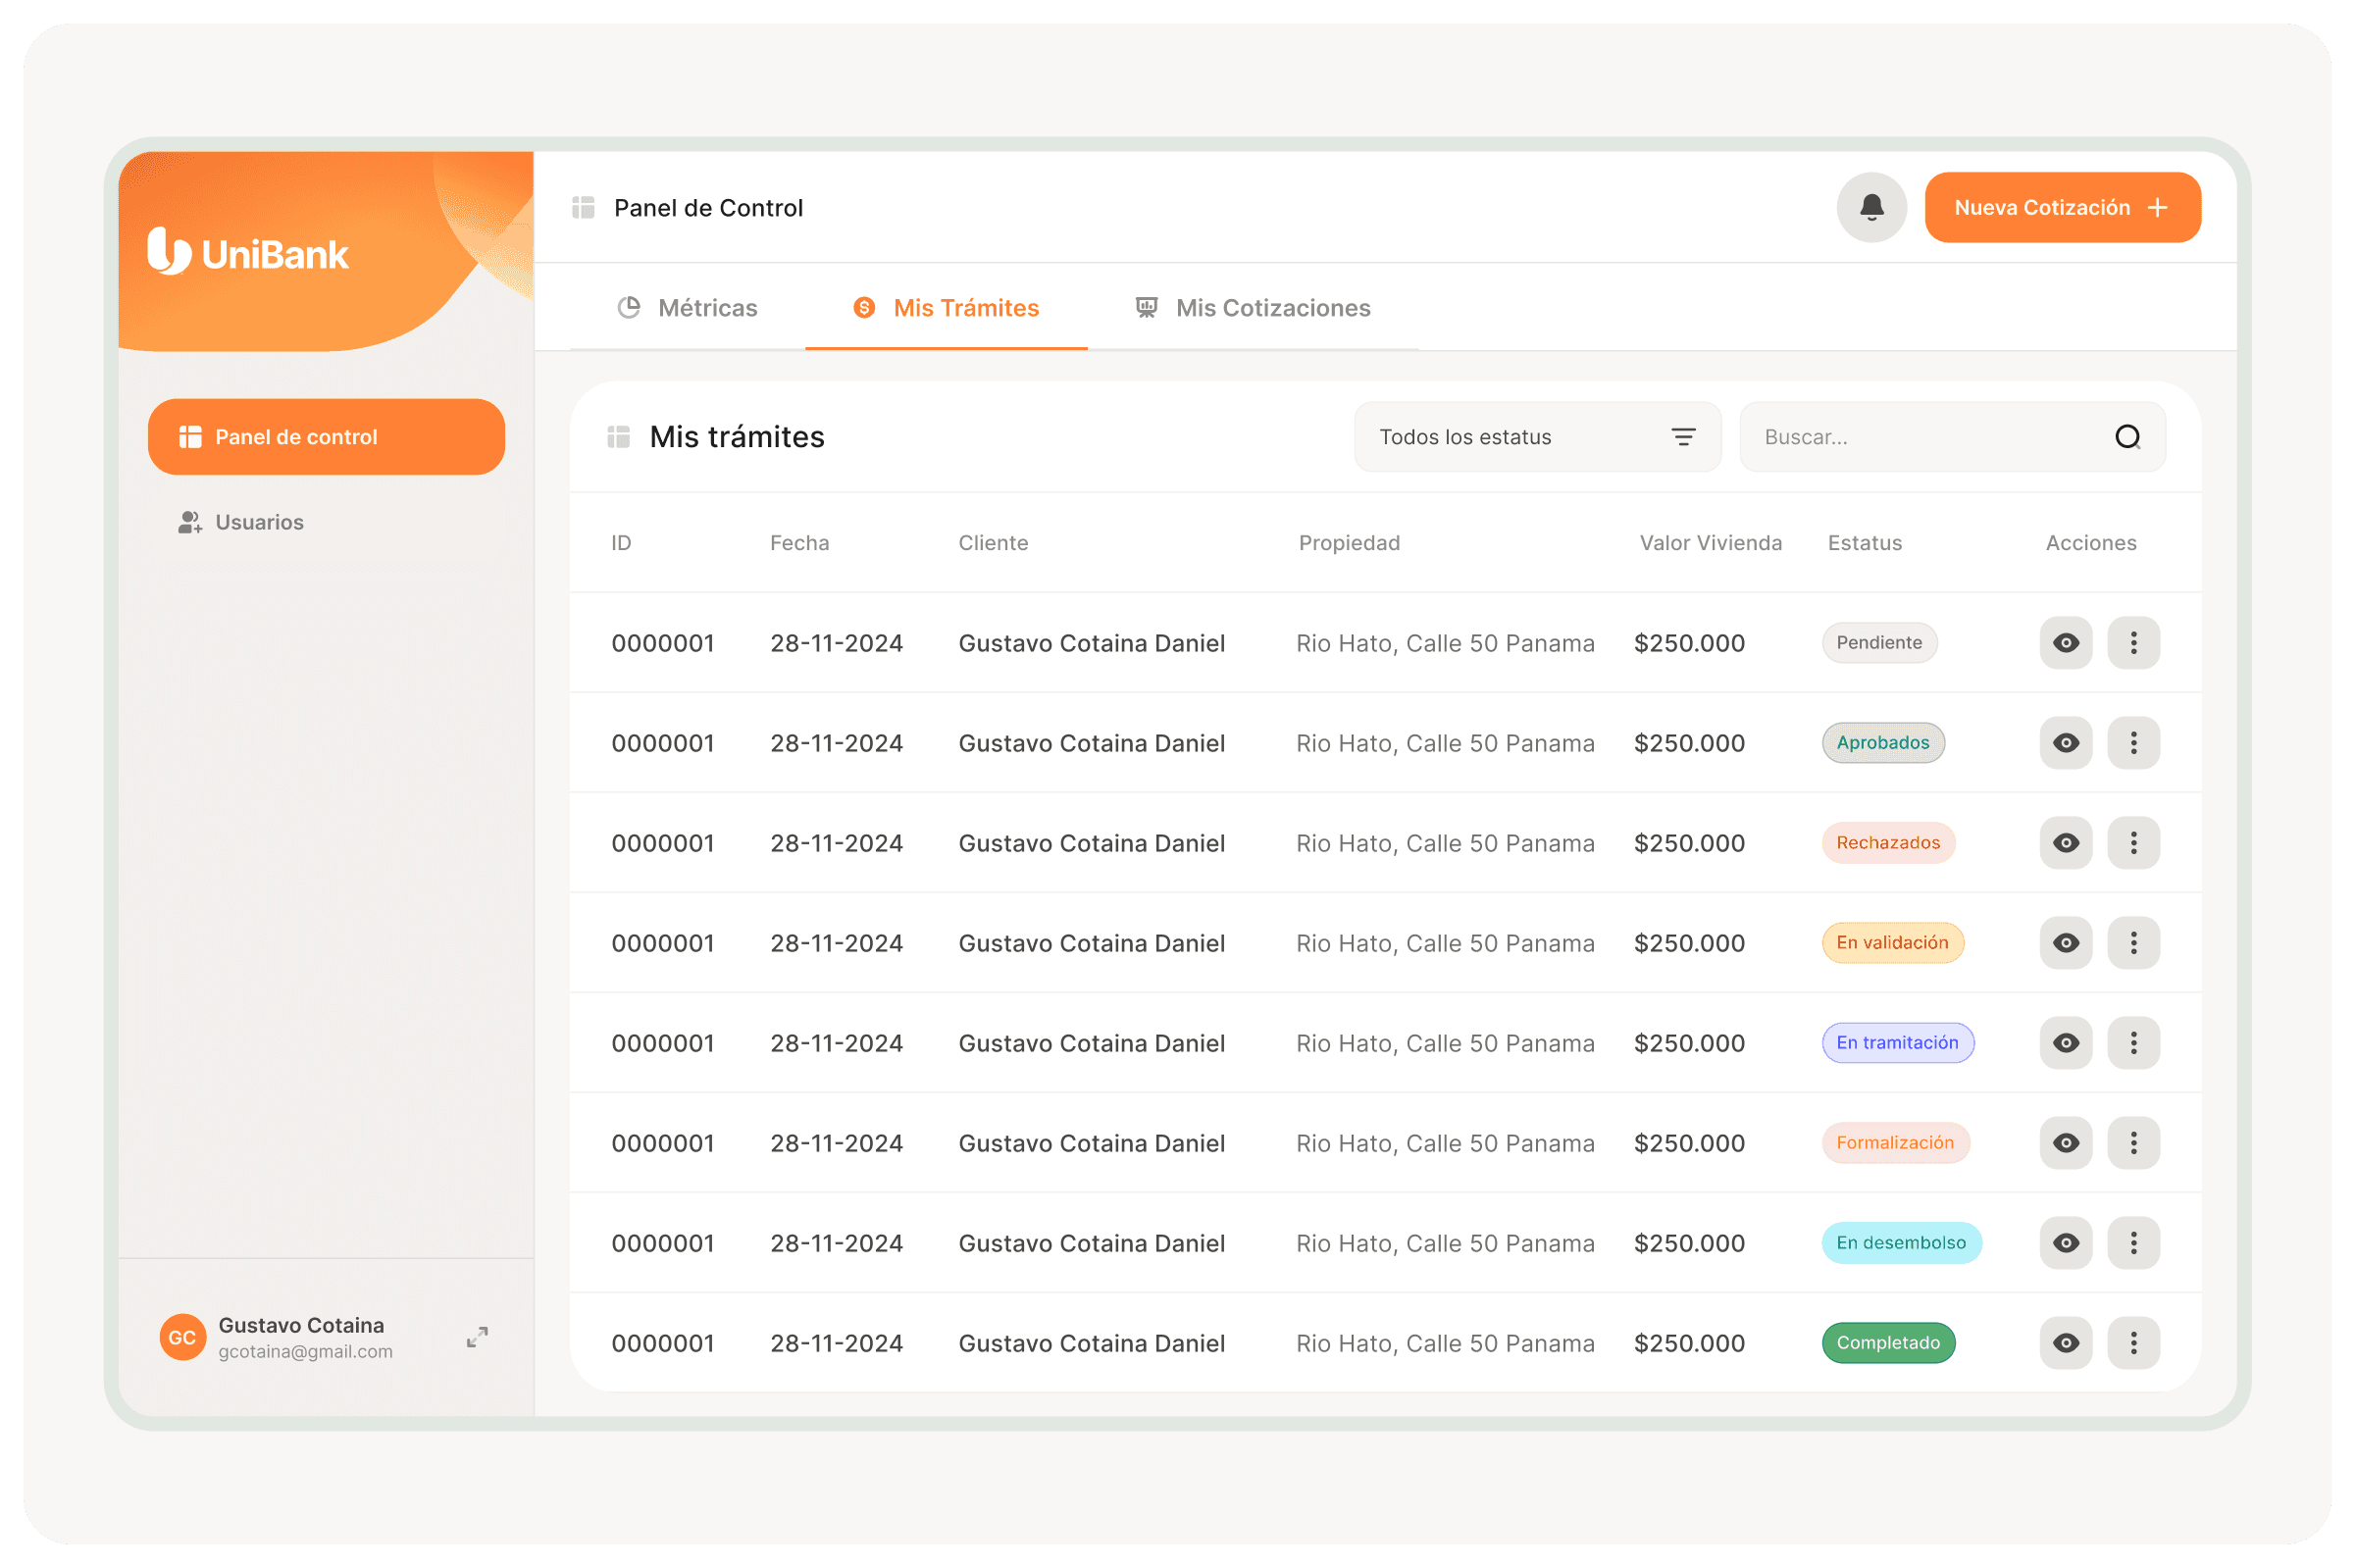The height and width of the screenshot is (1568, 2356).
Task: Click the search magnifier icon
Action: point(2127,437)
